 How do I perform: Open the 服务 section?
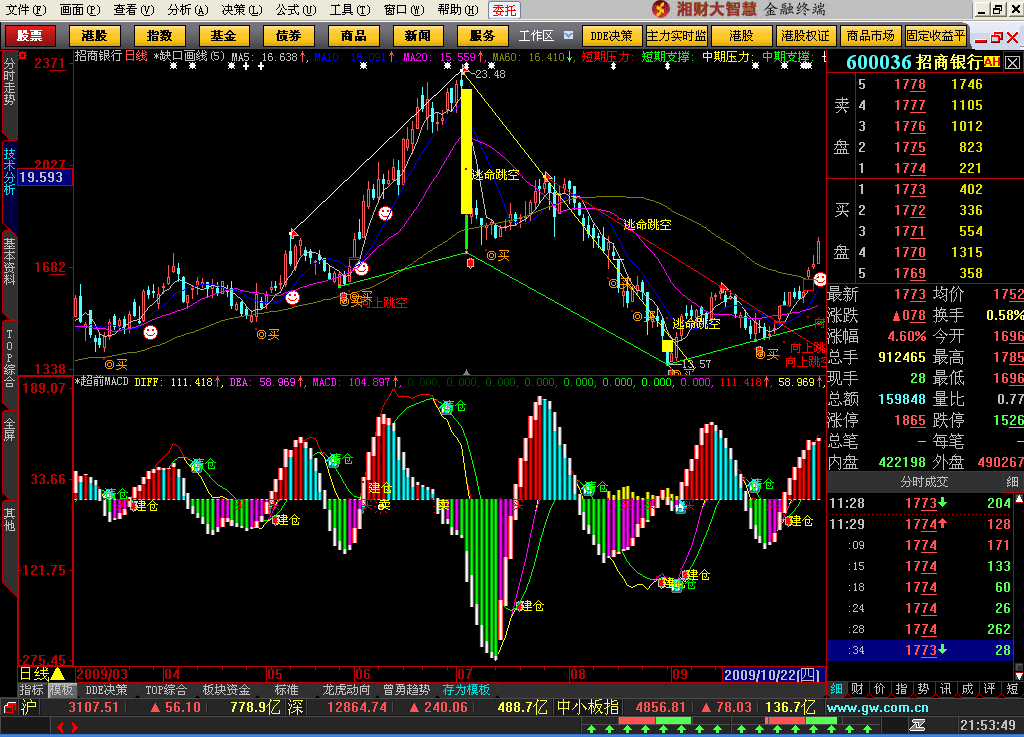point(482,35)
